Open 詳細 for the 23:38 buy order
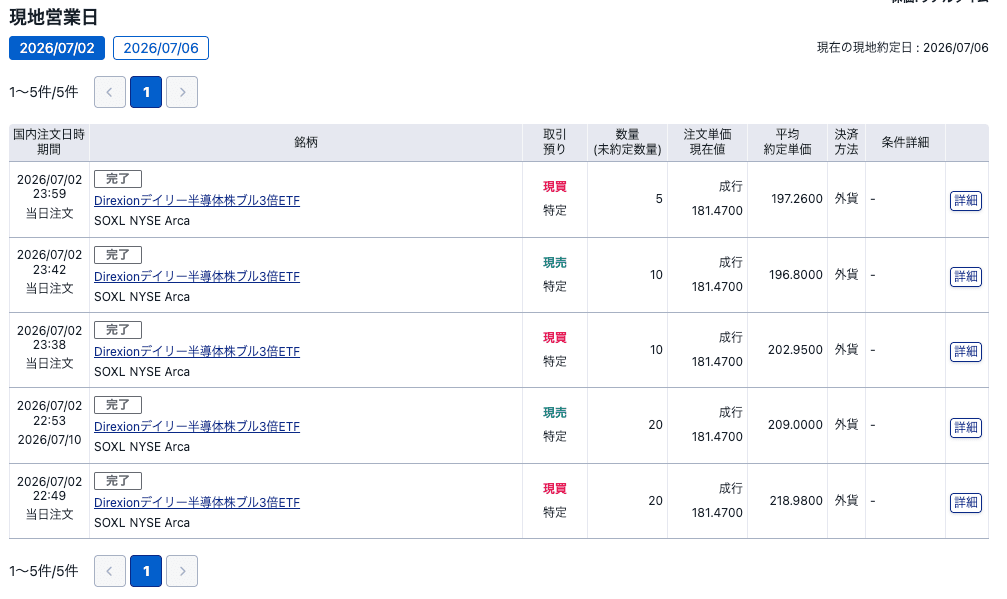 click(966, 351)
